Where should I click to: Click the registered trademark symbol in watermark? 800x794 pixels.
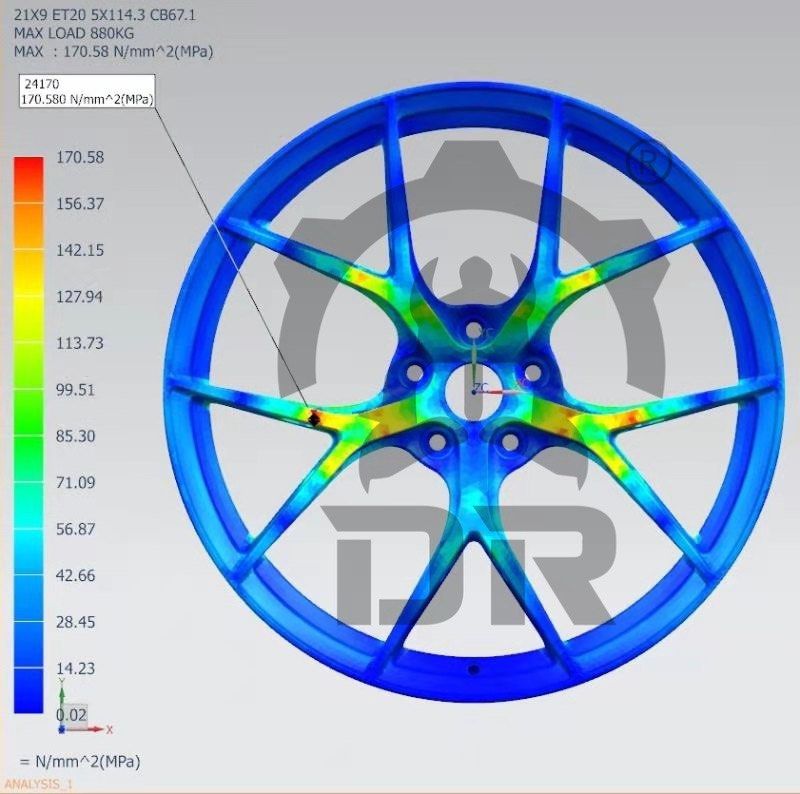coord(648,163)
